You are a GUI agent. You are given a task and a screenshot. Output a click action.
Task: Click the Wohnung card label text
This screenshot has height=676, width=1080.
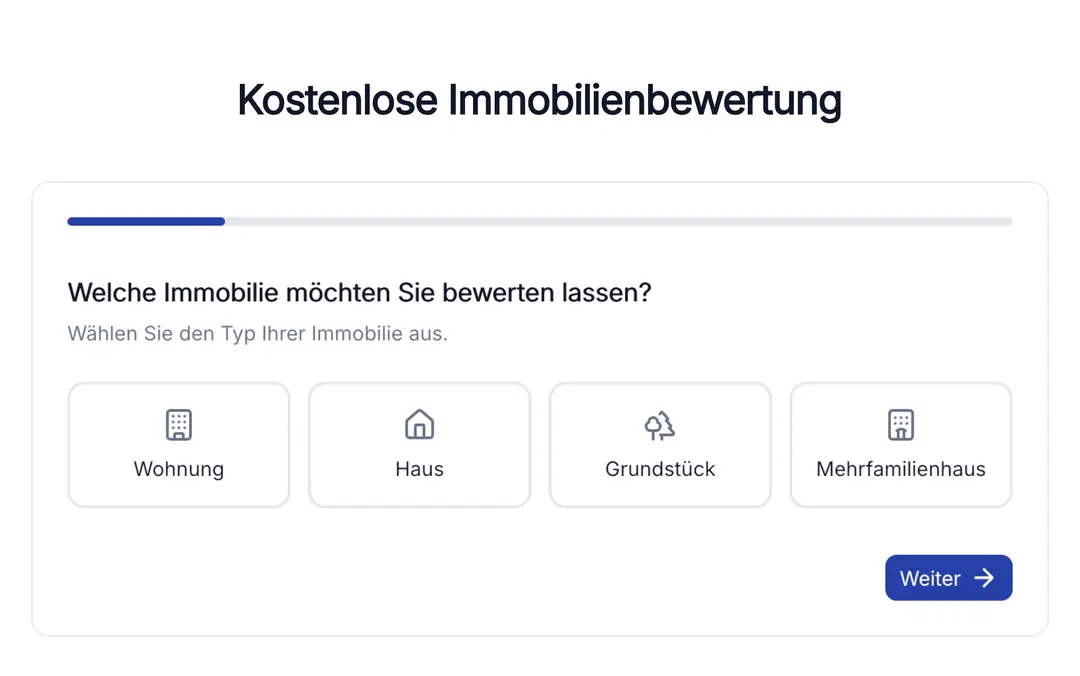point(178,468)
